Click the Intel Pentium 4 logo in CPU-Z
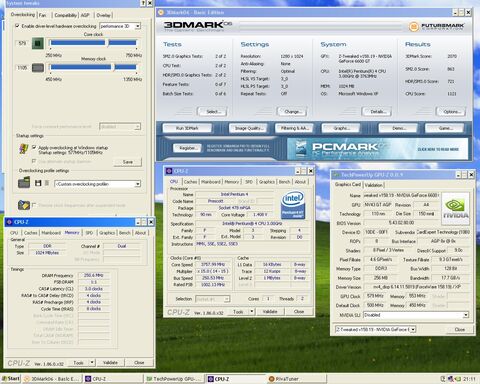 click(293, 205)
